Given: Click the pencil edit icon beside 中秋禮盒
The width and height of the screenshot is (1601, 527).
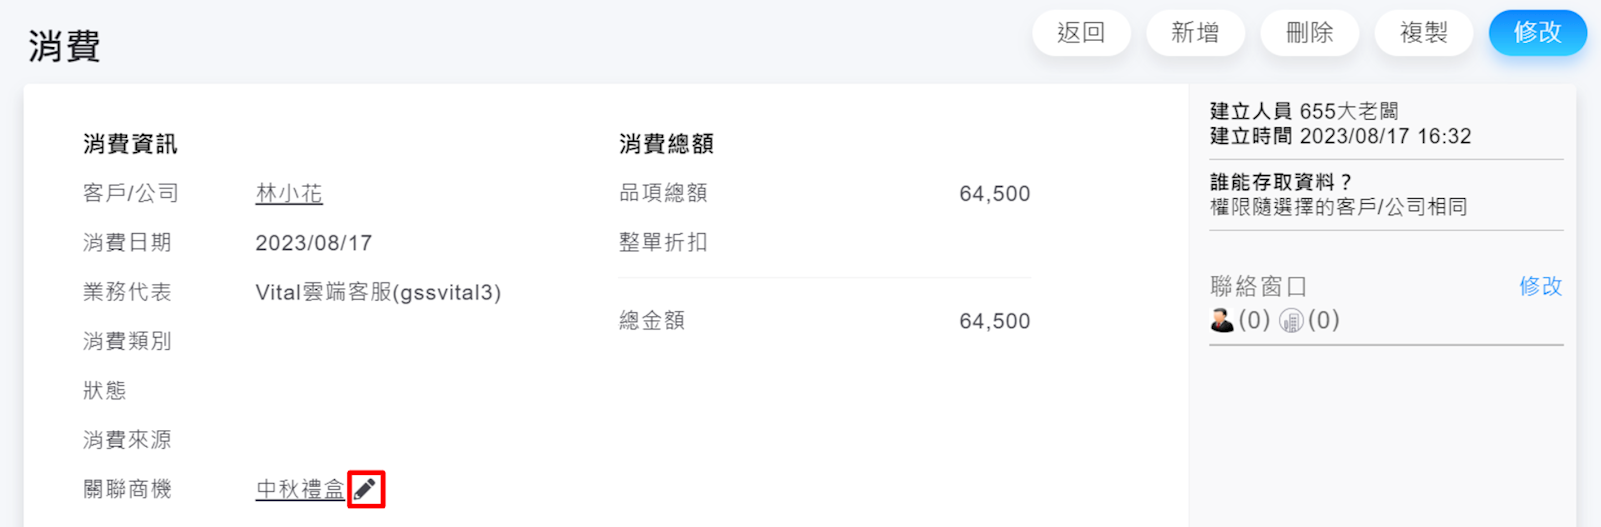Looking at the screenshot, I should click(x=366, y=489).
